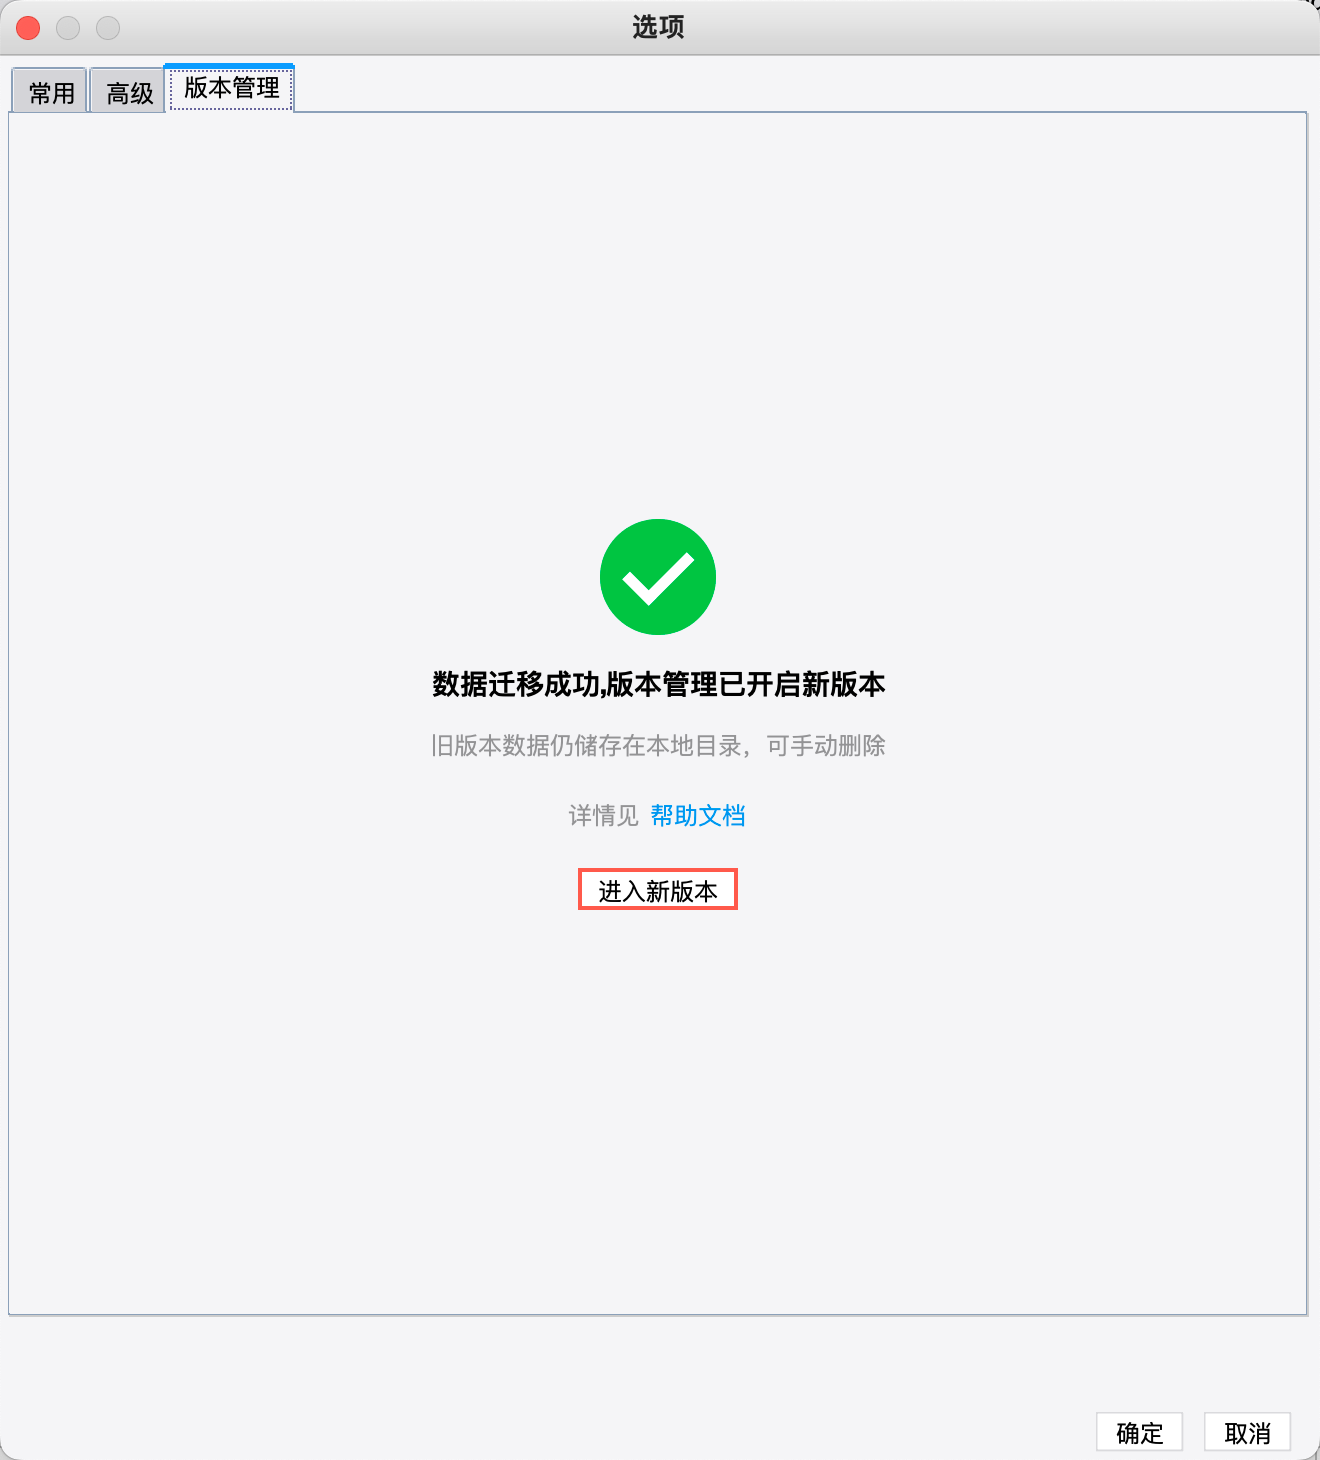
Task: Open the 帮助文档 link
Action: click(x=698, y=816)
